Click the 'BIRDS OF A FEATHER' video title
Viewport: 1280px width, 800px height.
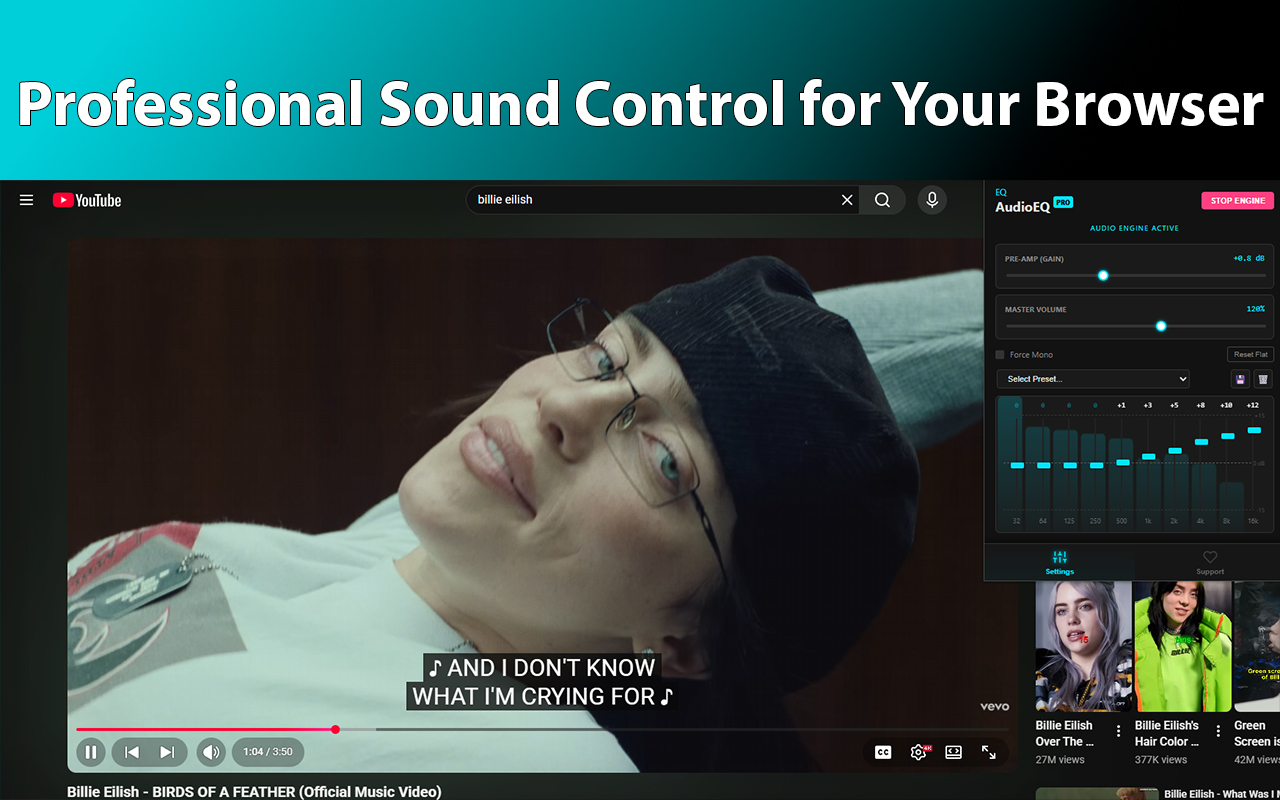254,791
